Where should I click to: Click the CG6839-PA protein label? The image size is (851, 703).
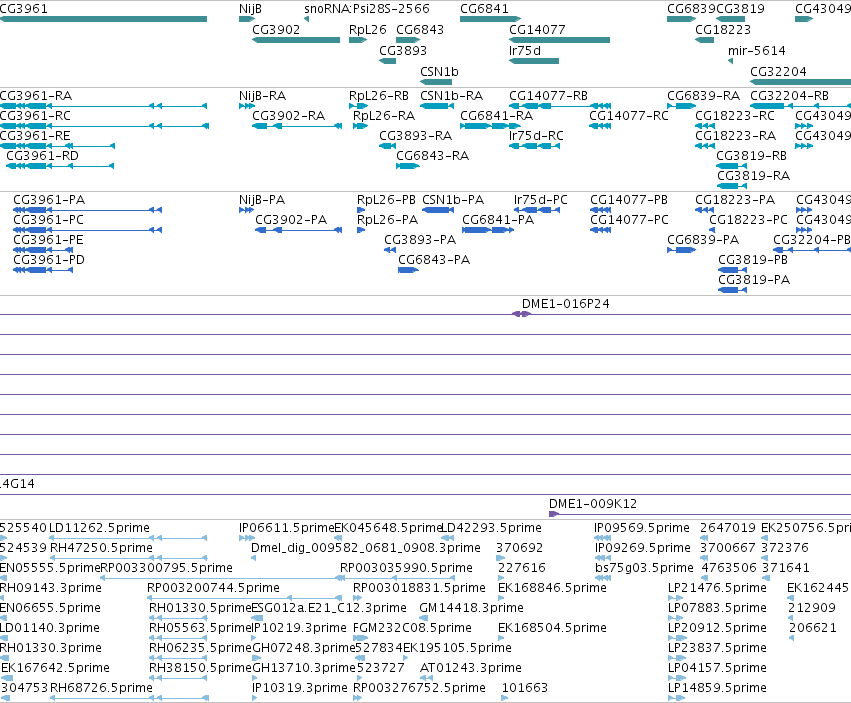[703, 240]
